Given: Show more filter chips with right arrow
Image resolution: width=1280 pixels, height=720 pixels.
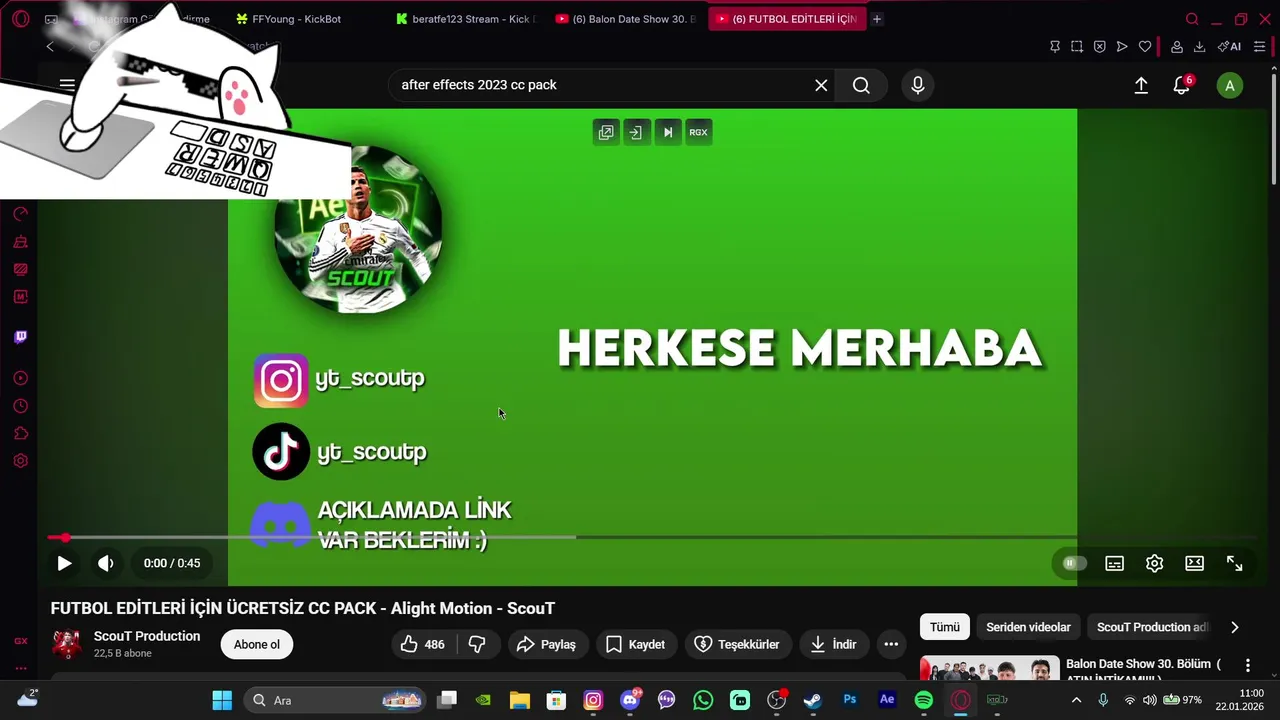Looking at the screenshot, I should pos(1234,627).
